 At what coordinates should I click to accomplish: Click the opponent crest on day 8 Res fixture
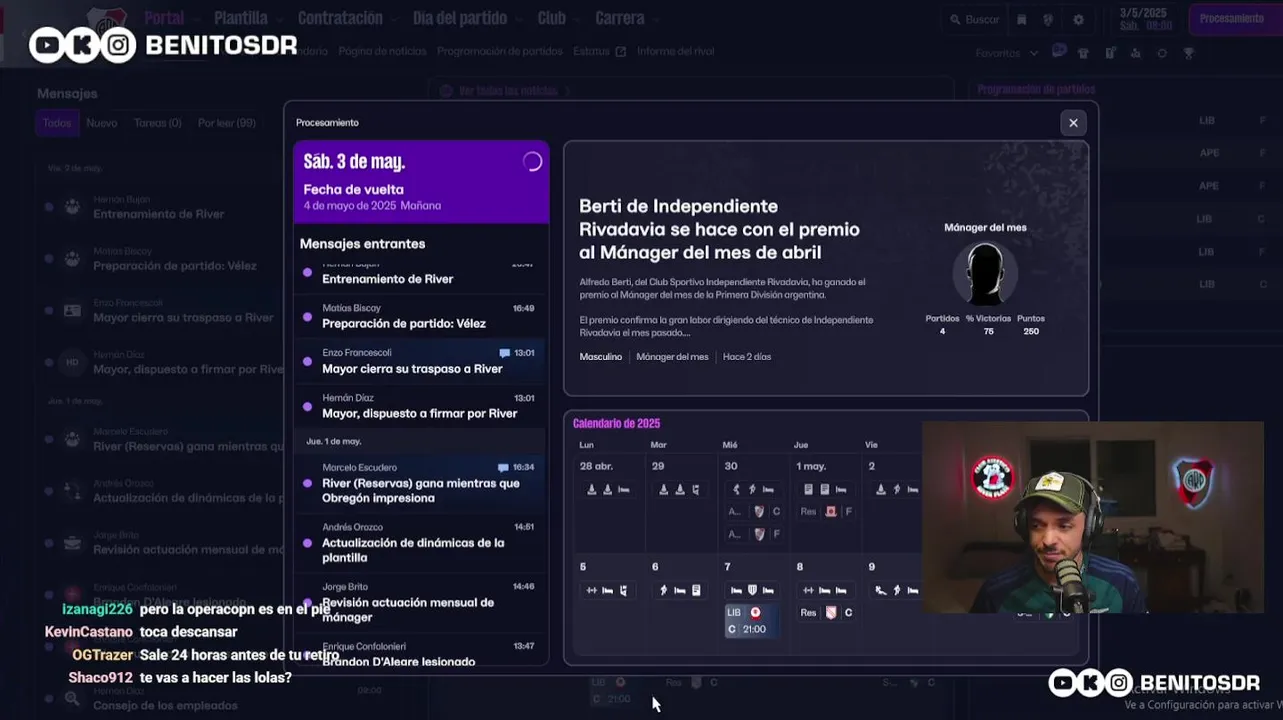coord(830,613)
